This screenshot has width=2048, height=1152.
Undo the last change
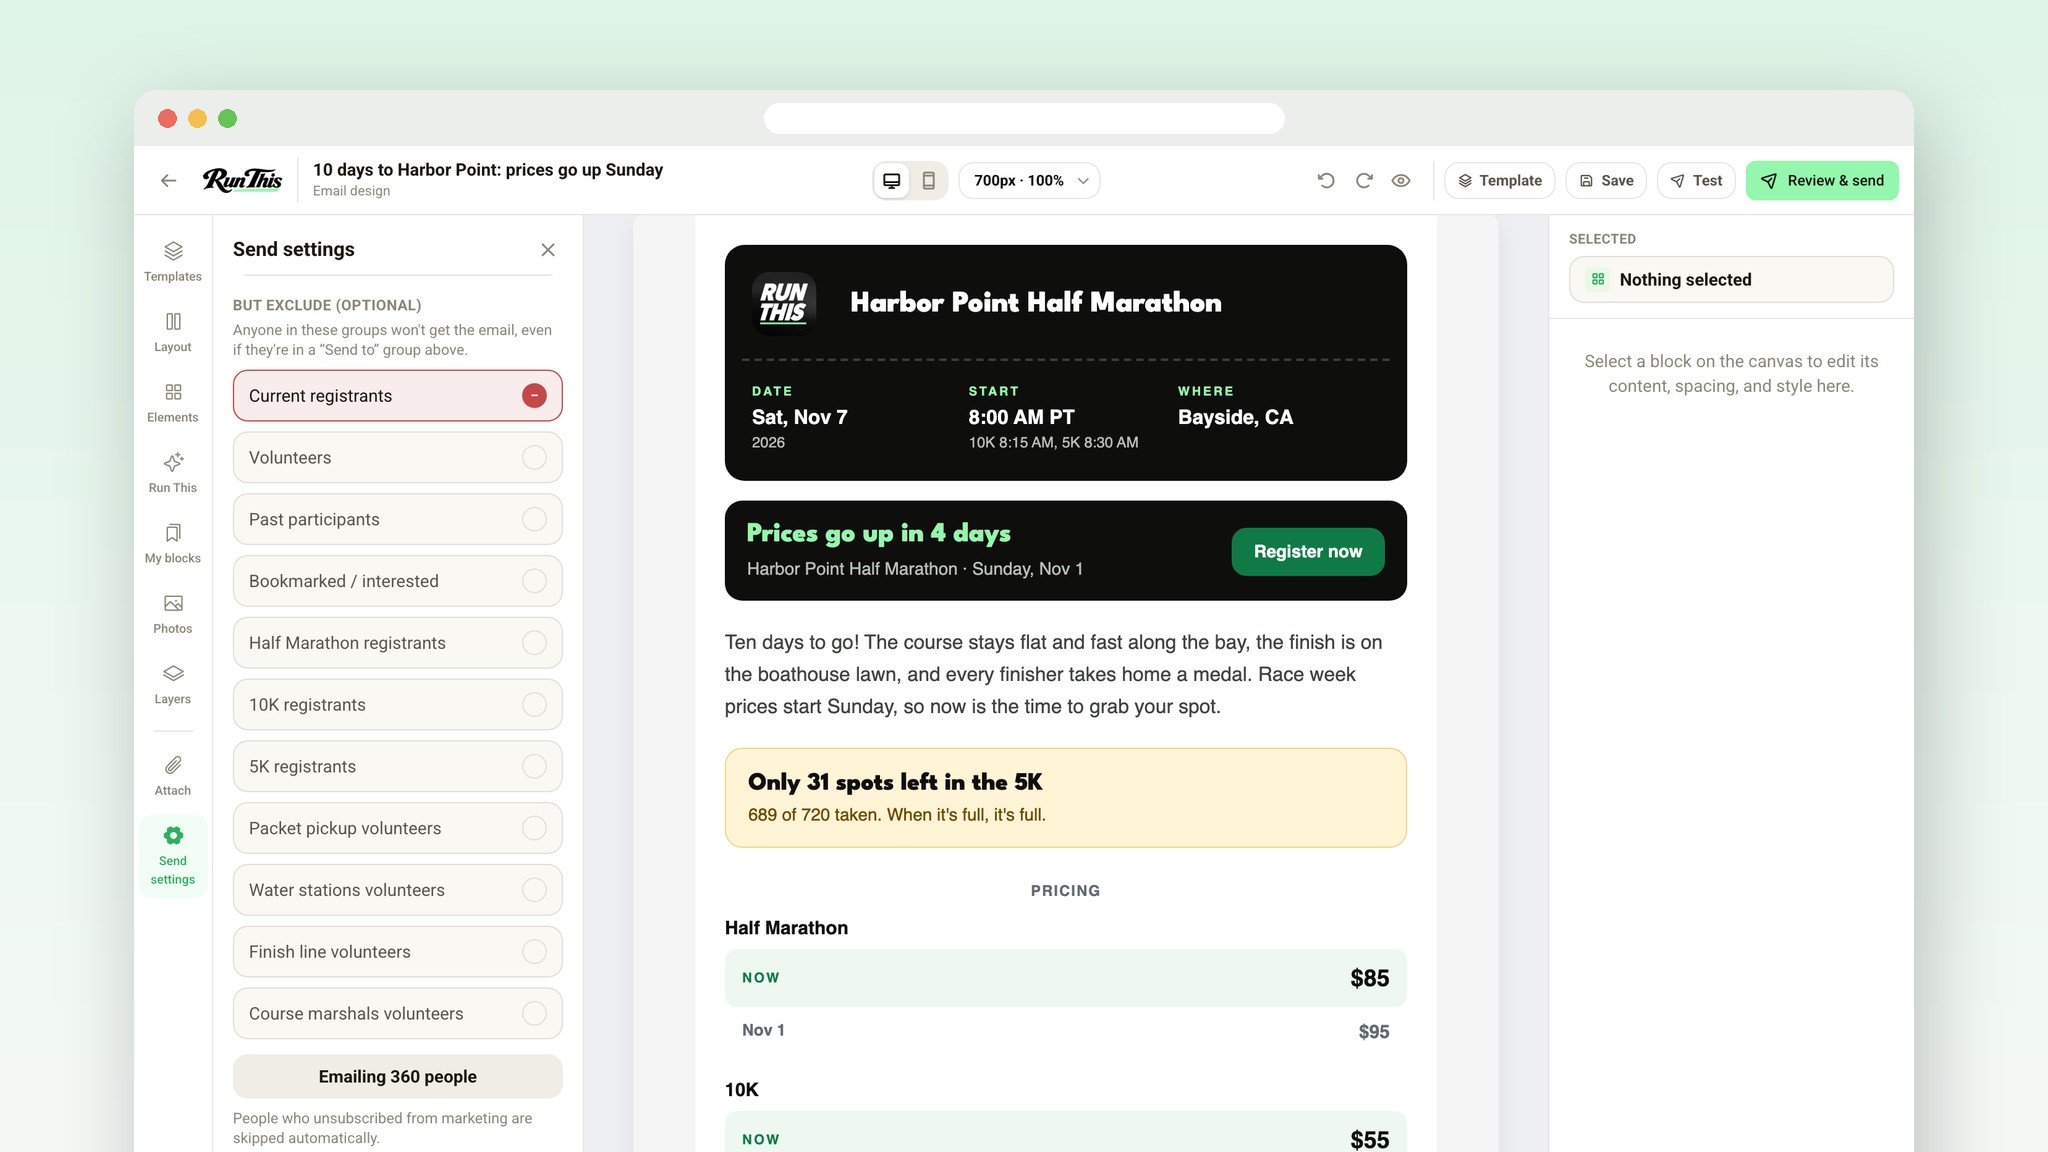pyautogui.click(x=1326, y=181)
